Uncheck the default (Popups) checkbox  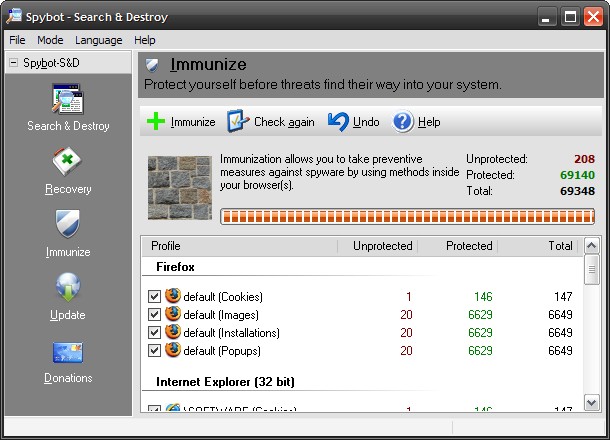154,351
